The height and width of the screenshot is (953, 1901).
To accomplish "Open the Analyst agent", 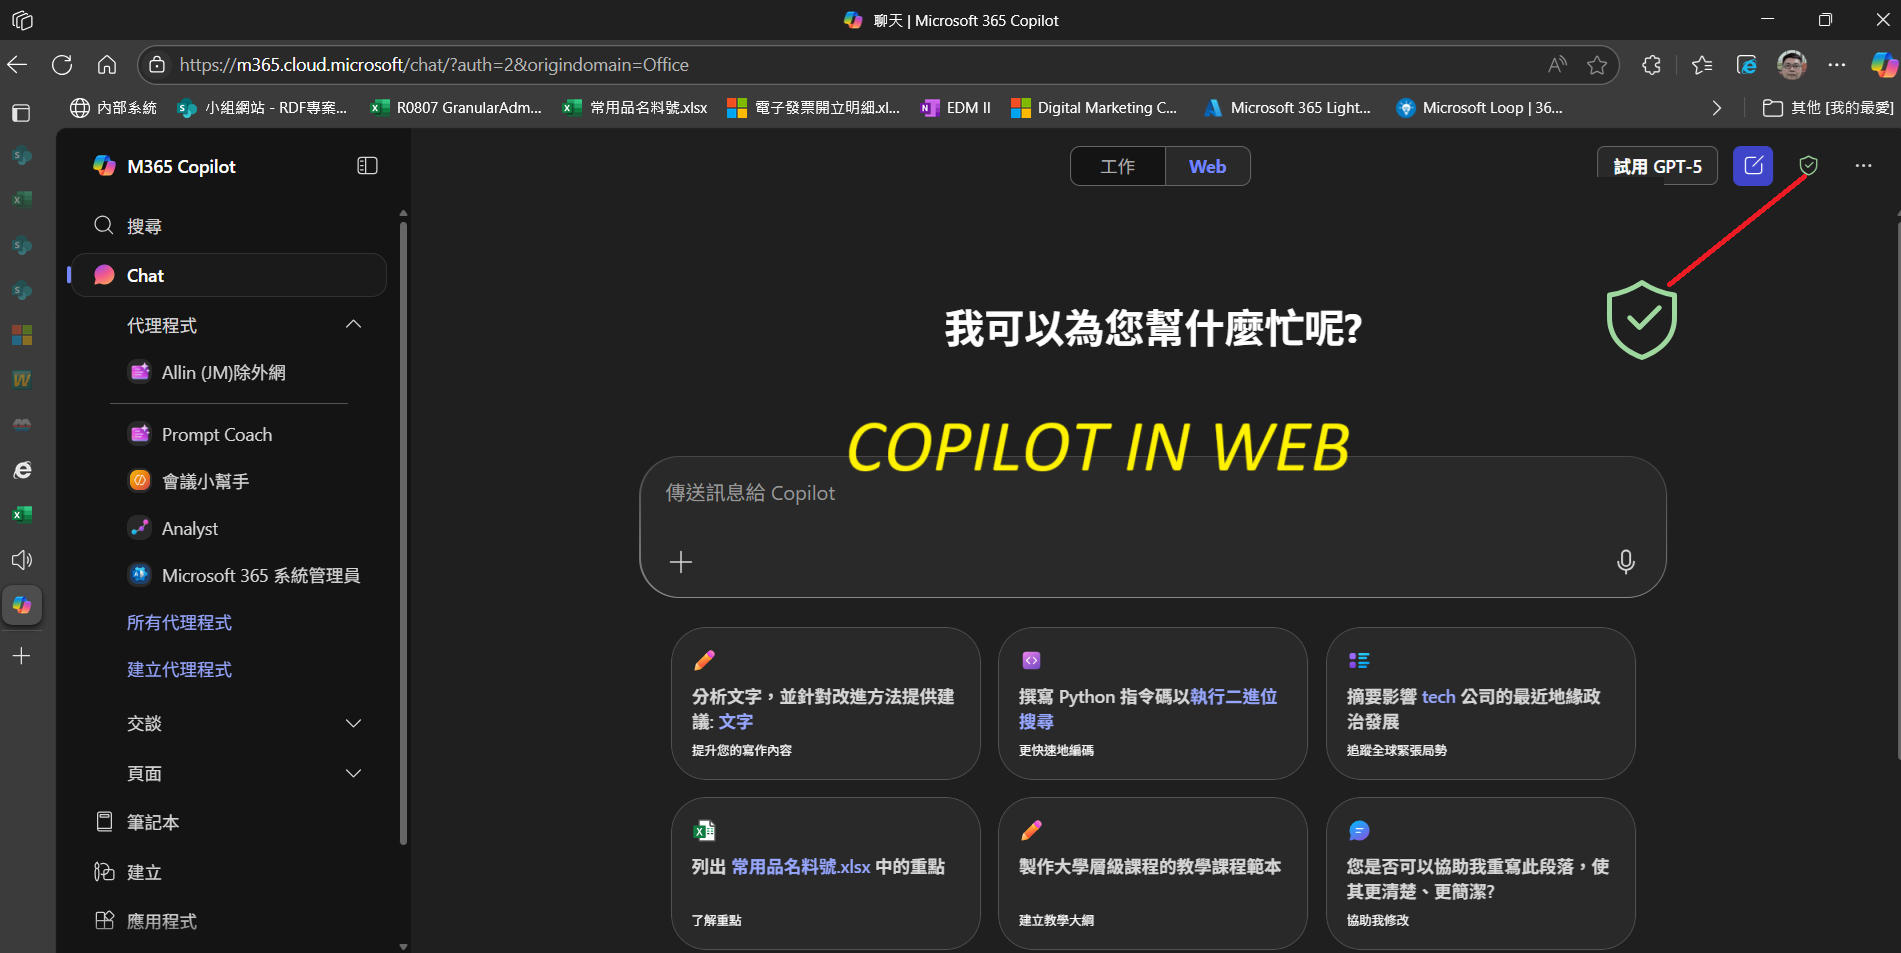I will 189,528.
